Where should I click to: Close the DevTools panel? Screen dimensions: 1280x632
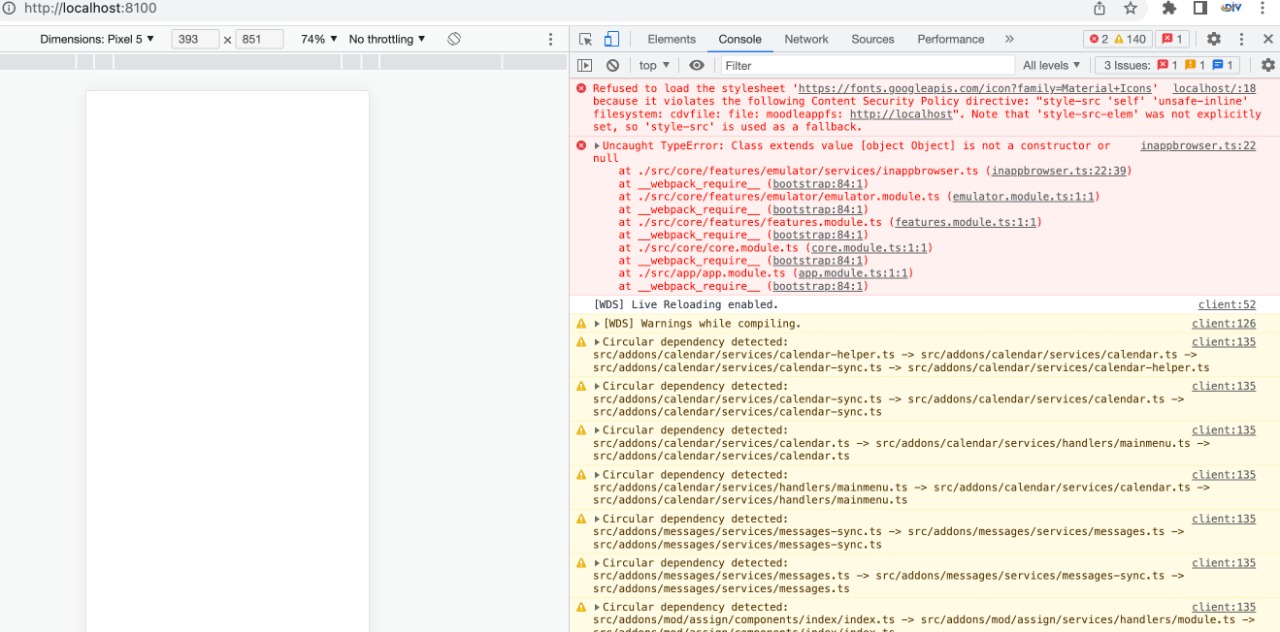coord(1268,39)
